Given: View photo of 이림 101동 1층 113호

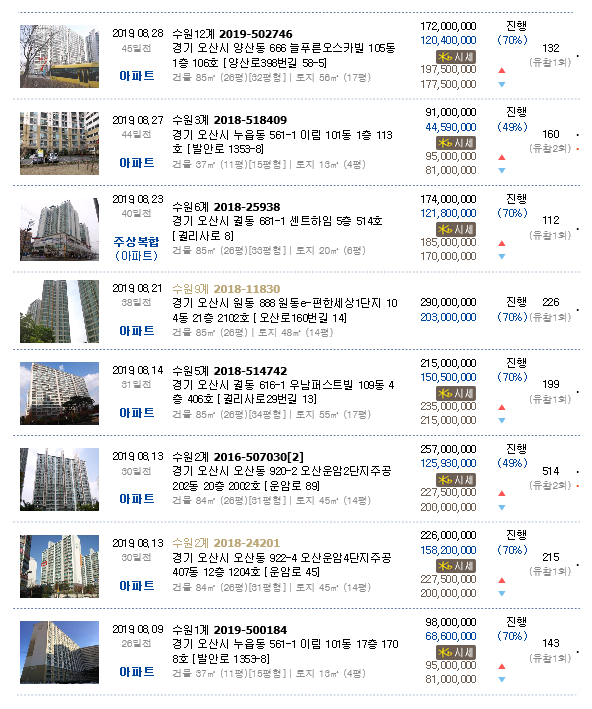Looking at the screenshot, I should (x=59, y=143).
